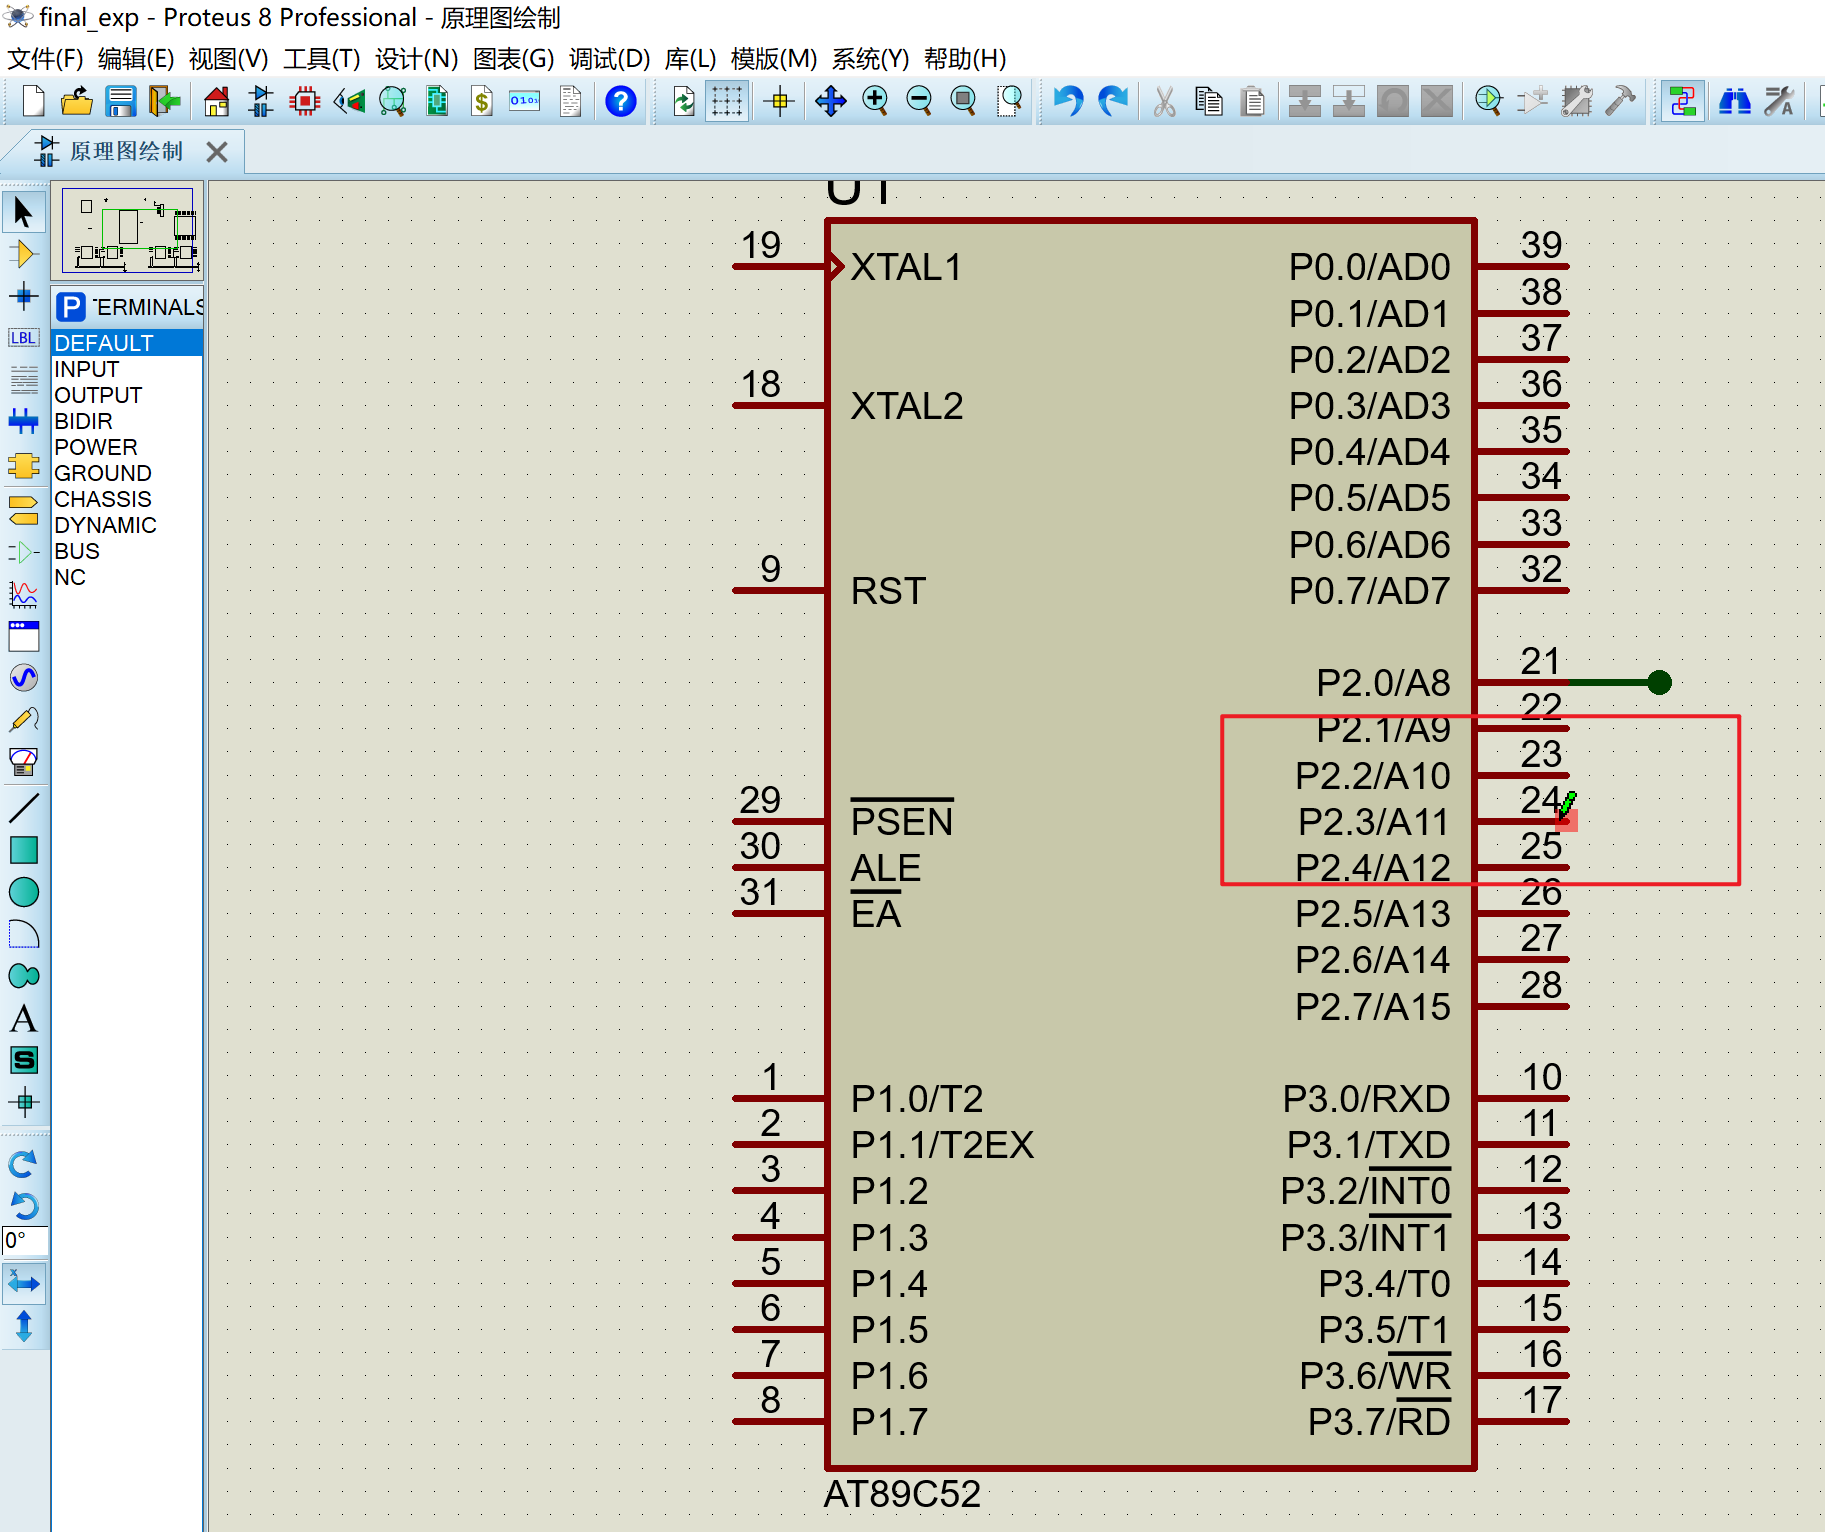Screen dimensions: 1825x1532
Task: Open the 设计(N) menu
Action: 416,59
